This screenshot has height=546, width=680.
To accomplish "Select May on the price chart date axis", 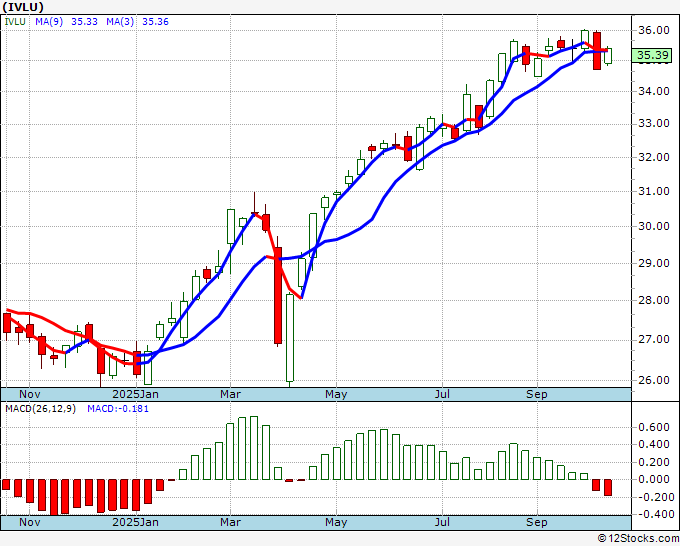I will [x=336, y=394].
